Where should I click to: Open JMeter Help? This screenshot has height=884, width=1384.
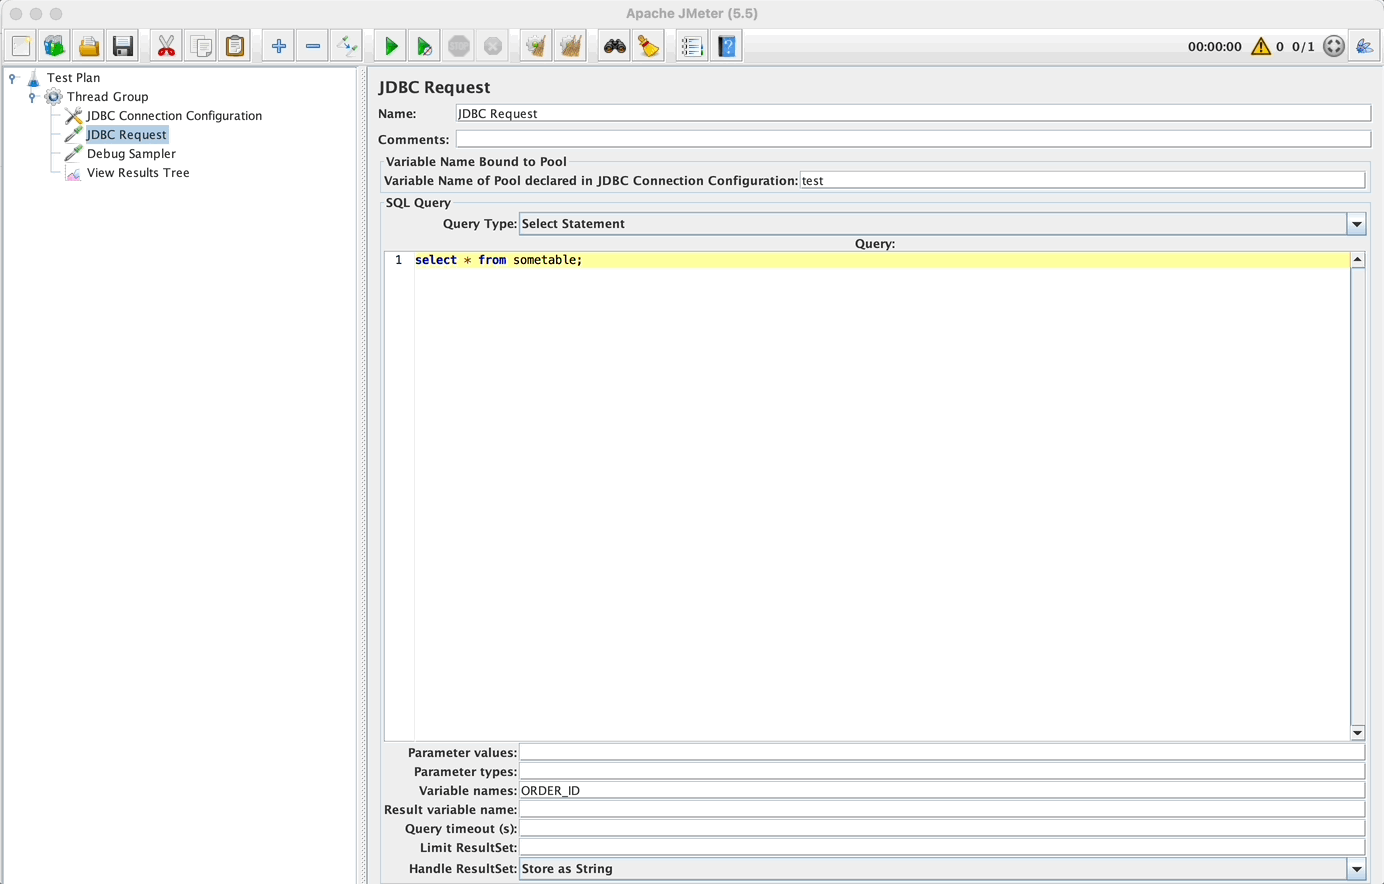click(x=725, y=45)
